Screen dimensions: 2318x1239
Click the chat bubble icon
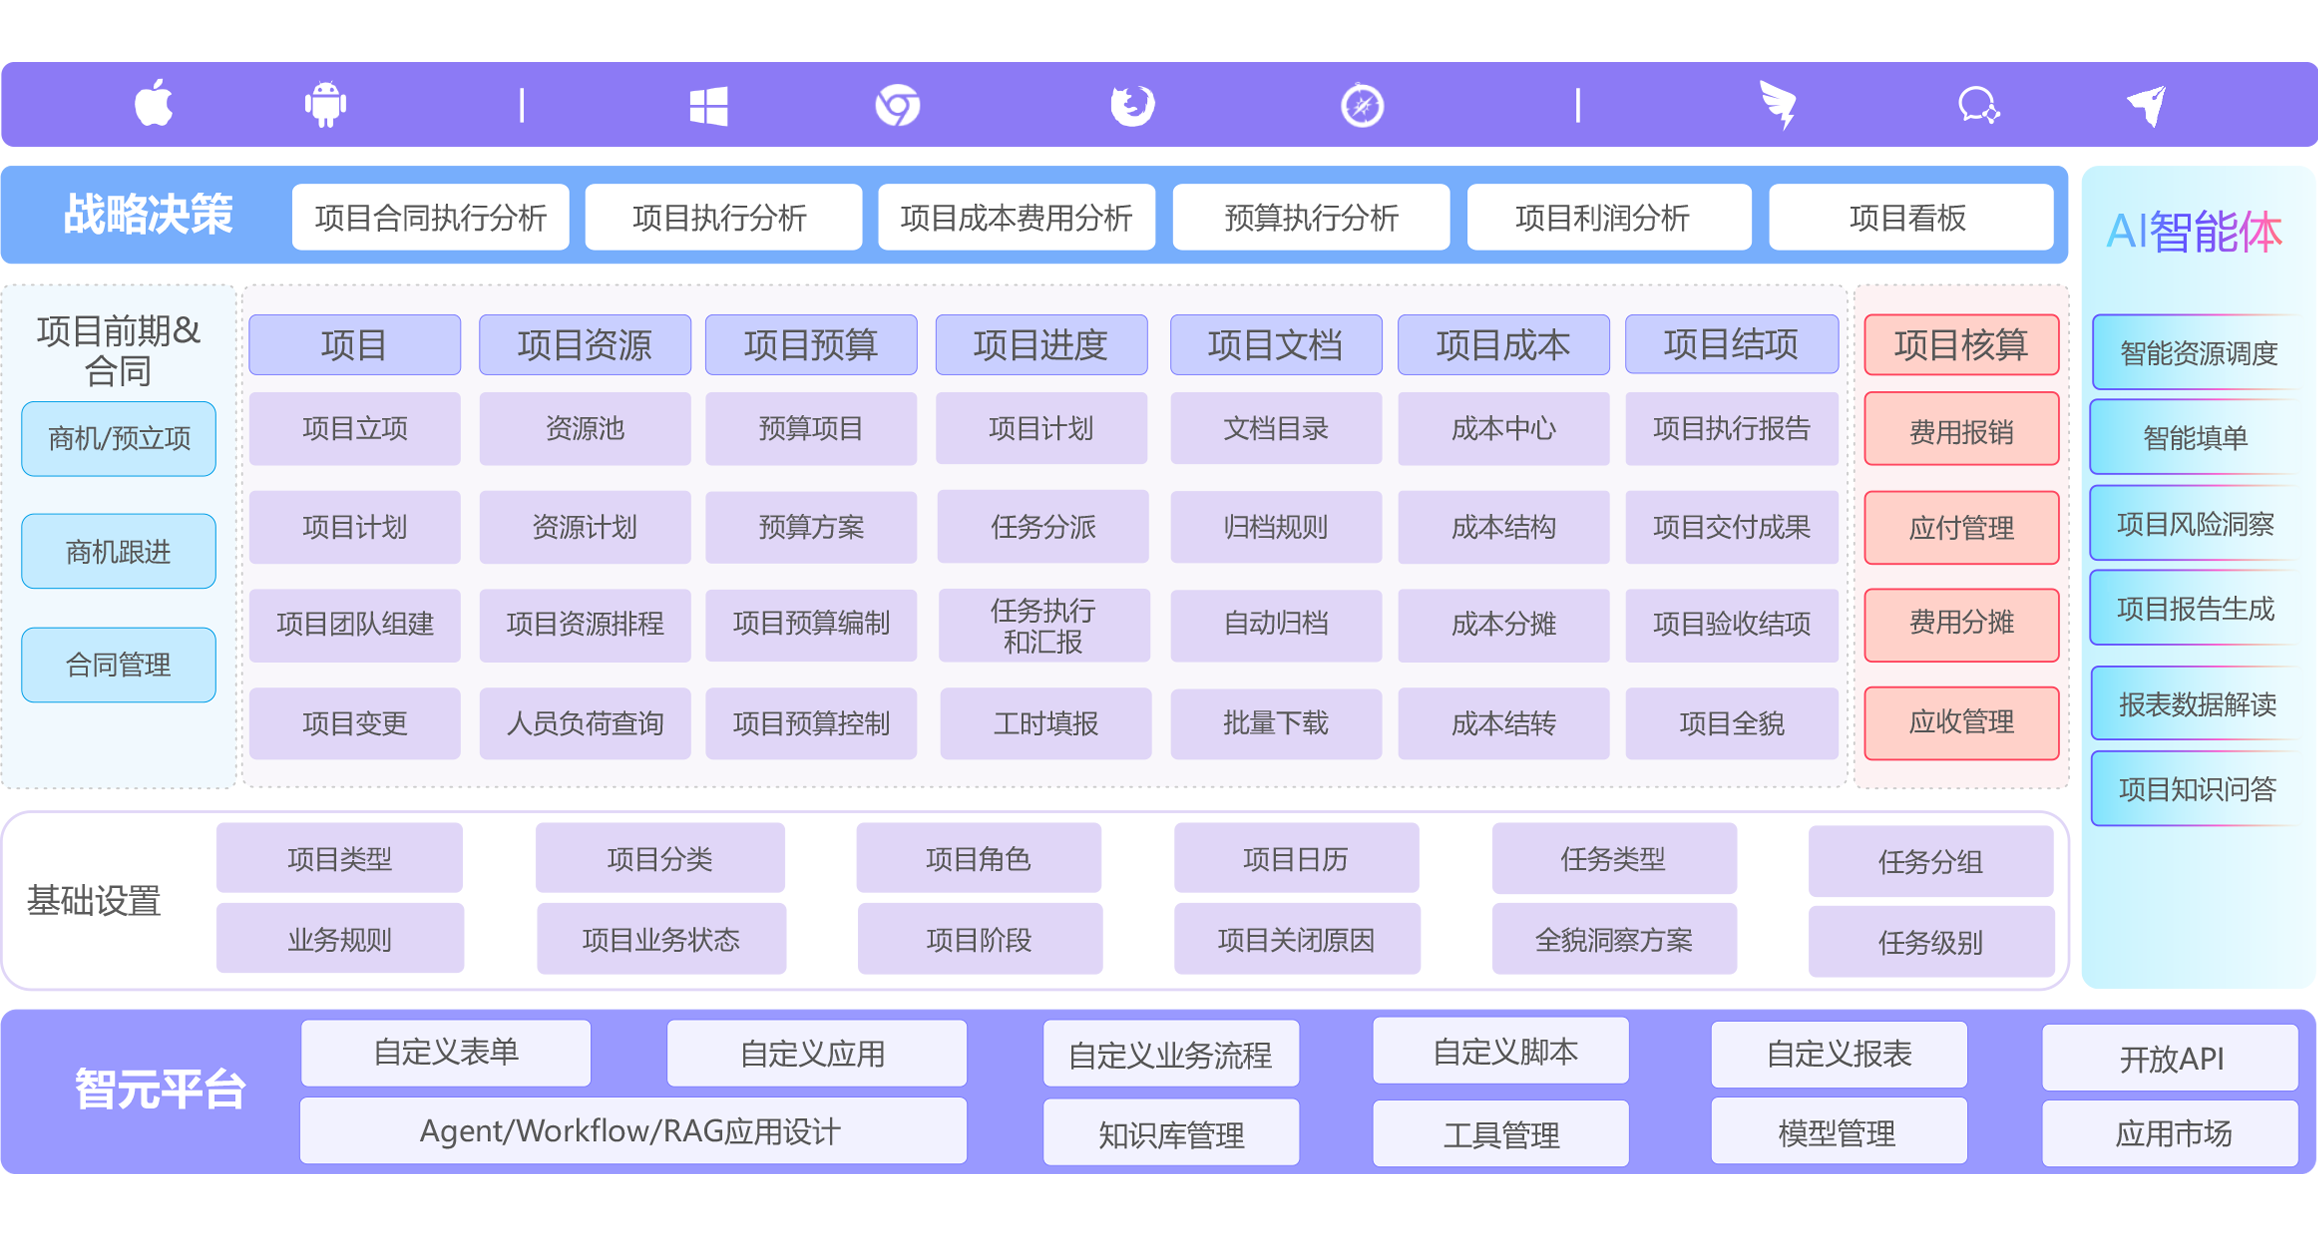coord(1977,105)
